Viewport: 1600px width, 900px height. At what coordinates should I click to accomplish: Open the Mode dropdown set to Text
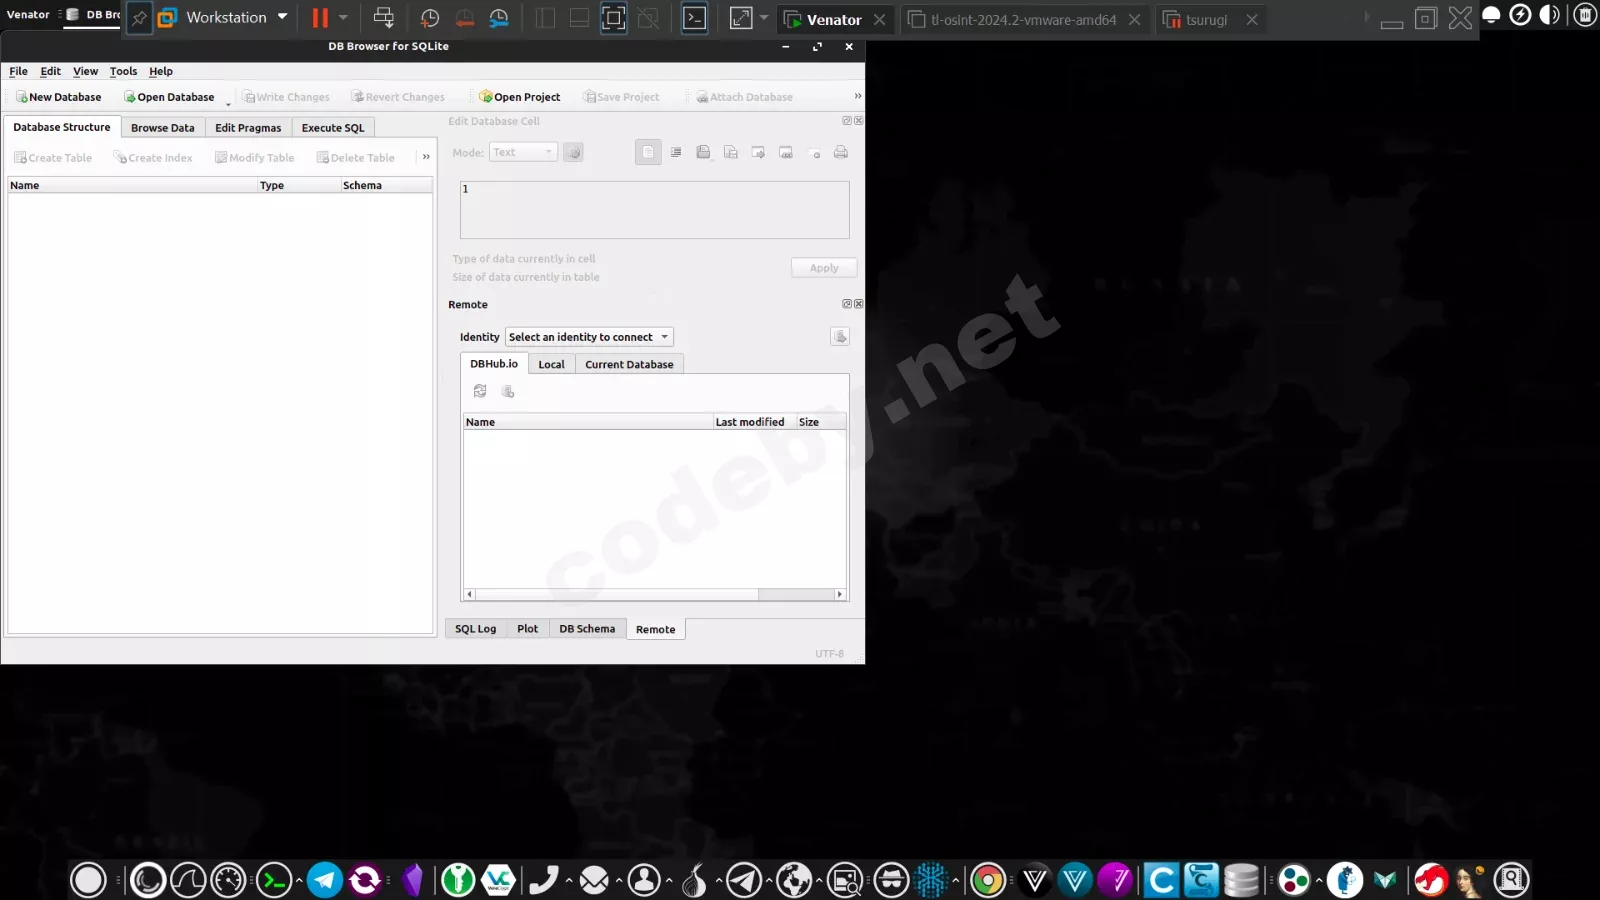pos(523,151)
